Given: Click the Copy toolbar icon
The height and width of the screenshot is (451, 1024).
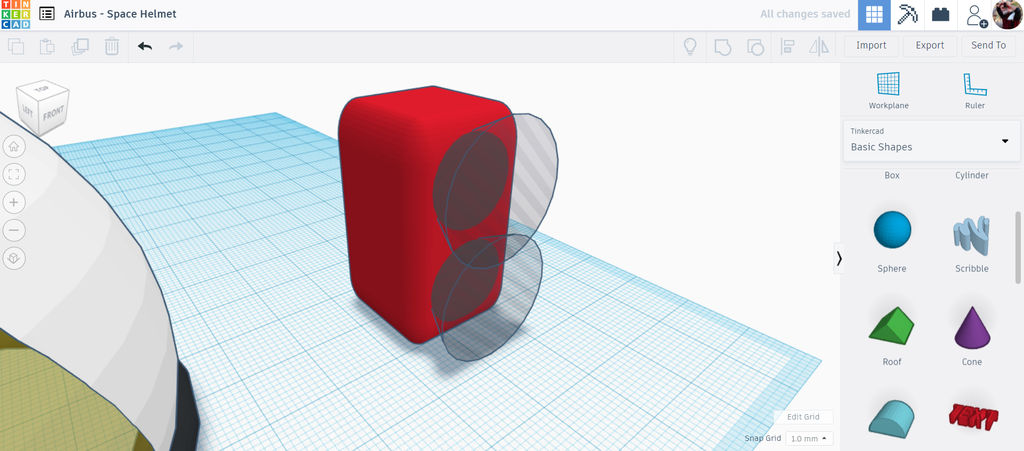Looking at the screenshot, I should pos(16,46).
